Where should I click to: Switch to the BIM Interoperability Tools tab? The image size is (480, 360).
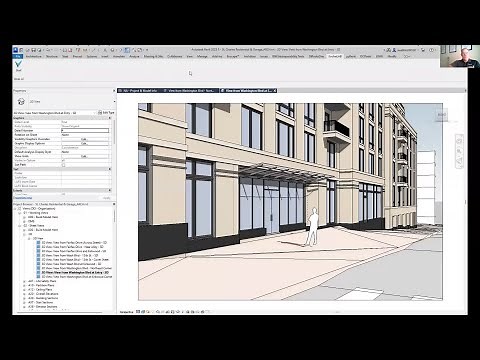tap(288, 56)
